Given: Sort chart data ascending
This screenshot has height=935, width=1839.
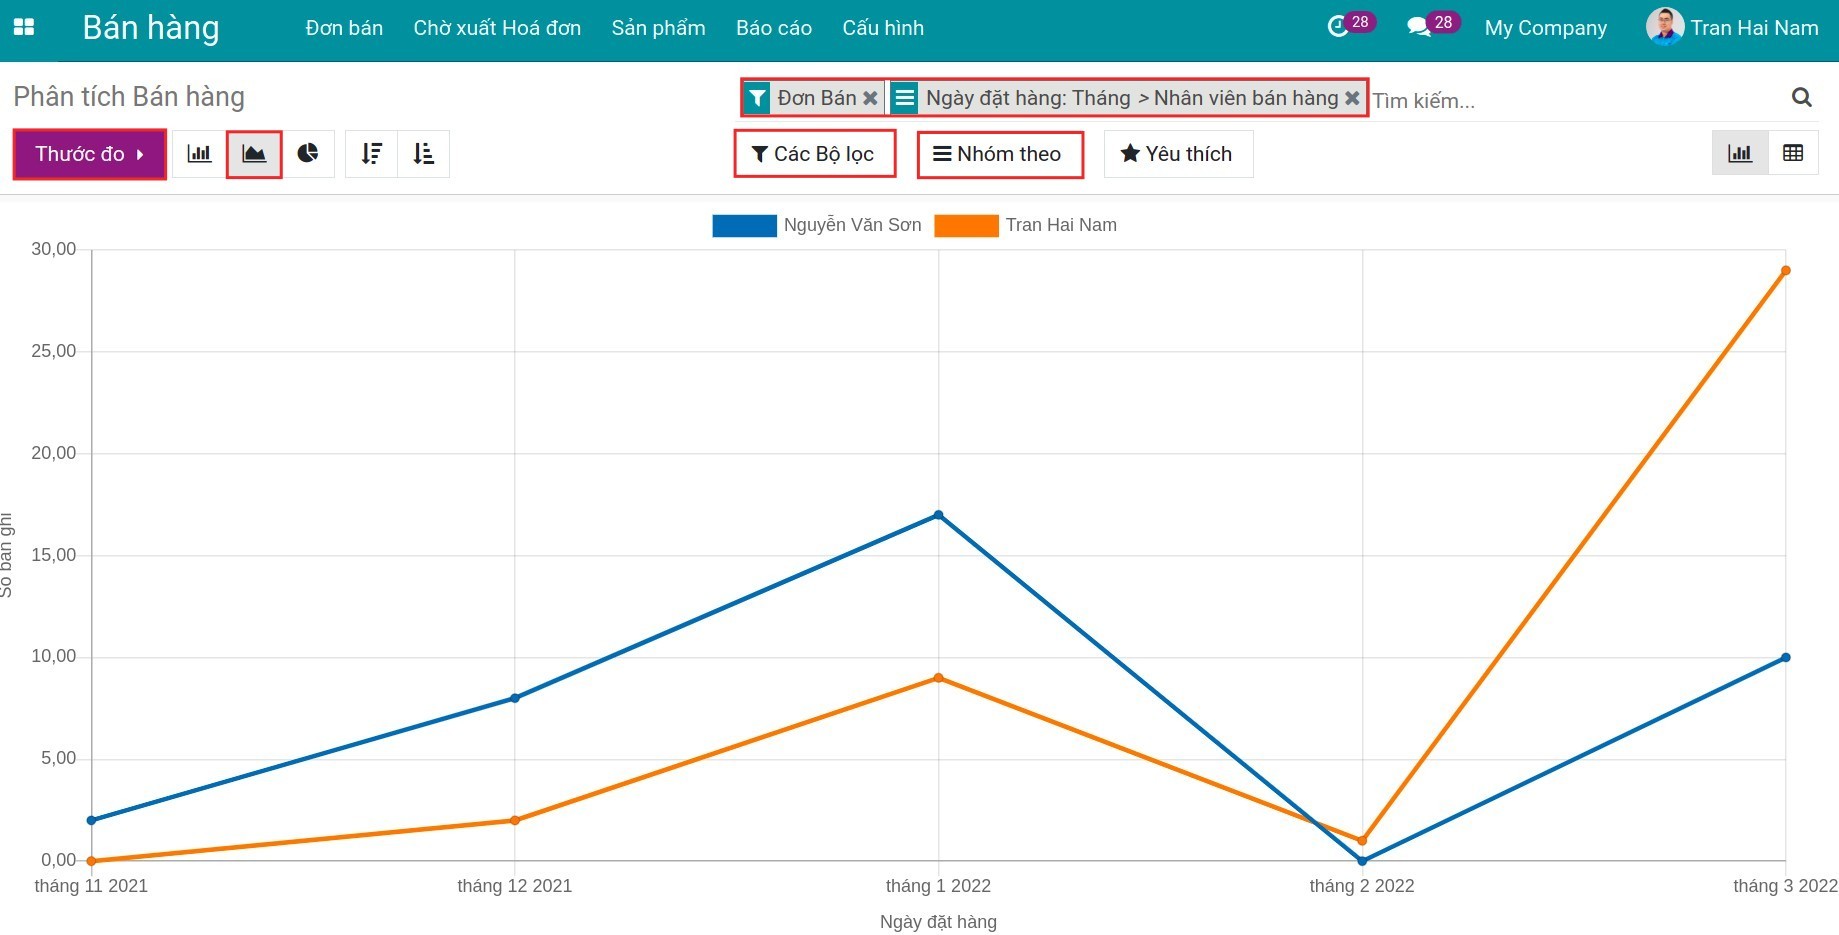Looking at the screenshot, I should [x=424, y=154].
